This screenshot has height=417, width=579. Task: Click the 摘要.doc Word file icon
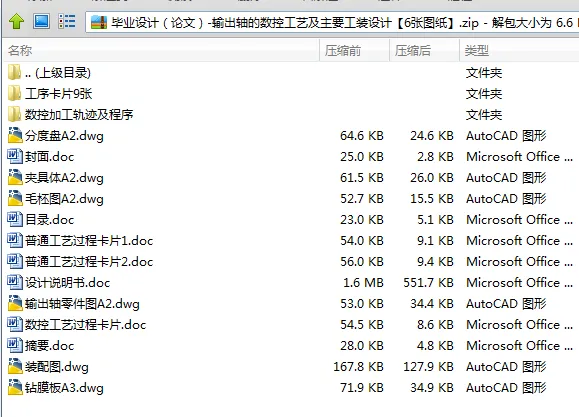(x=15, y=346)
